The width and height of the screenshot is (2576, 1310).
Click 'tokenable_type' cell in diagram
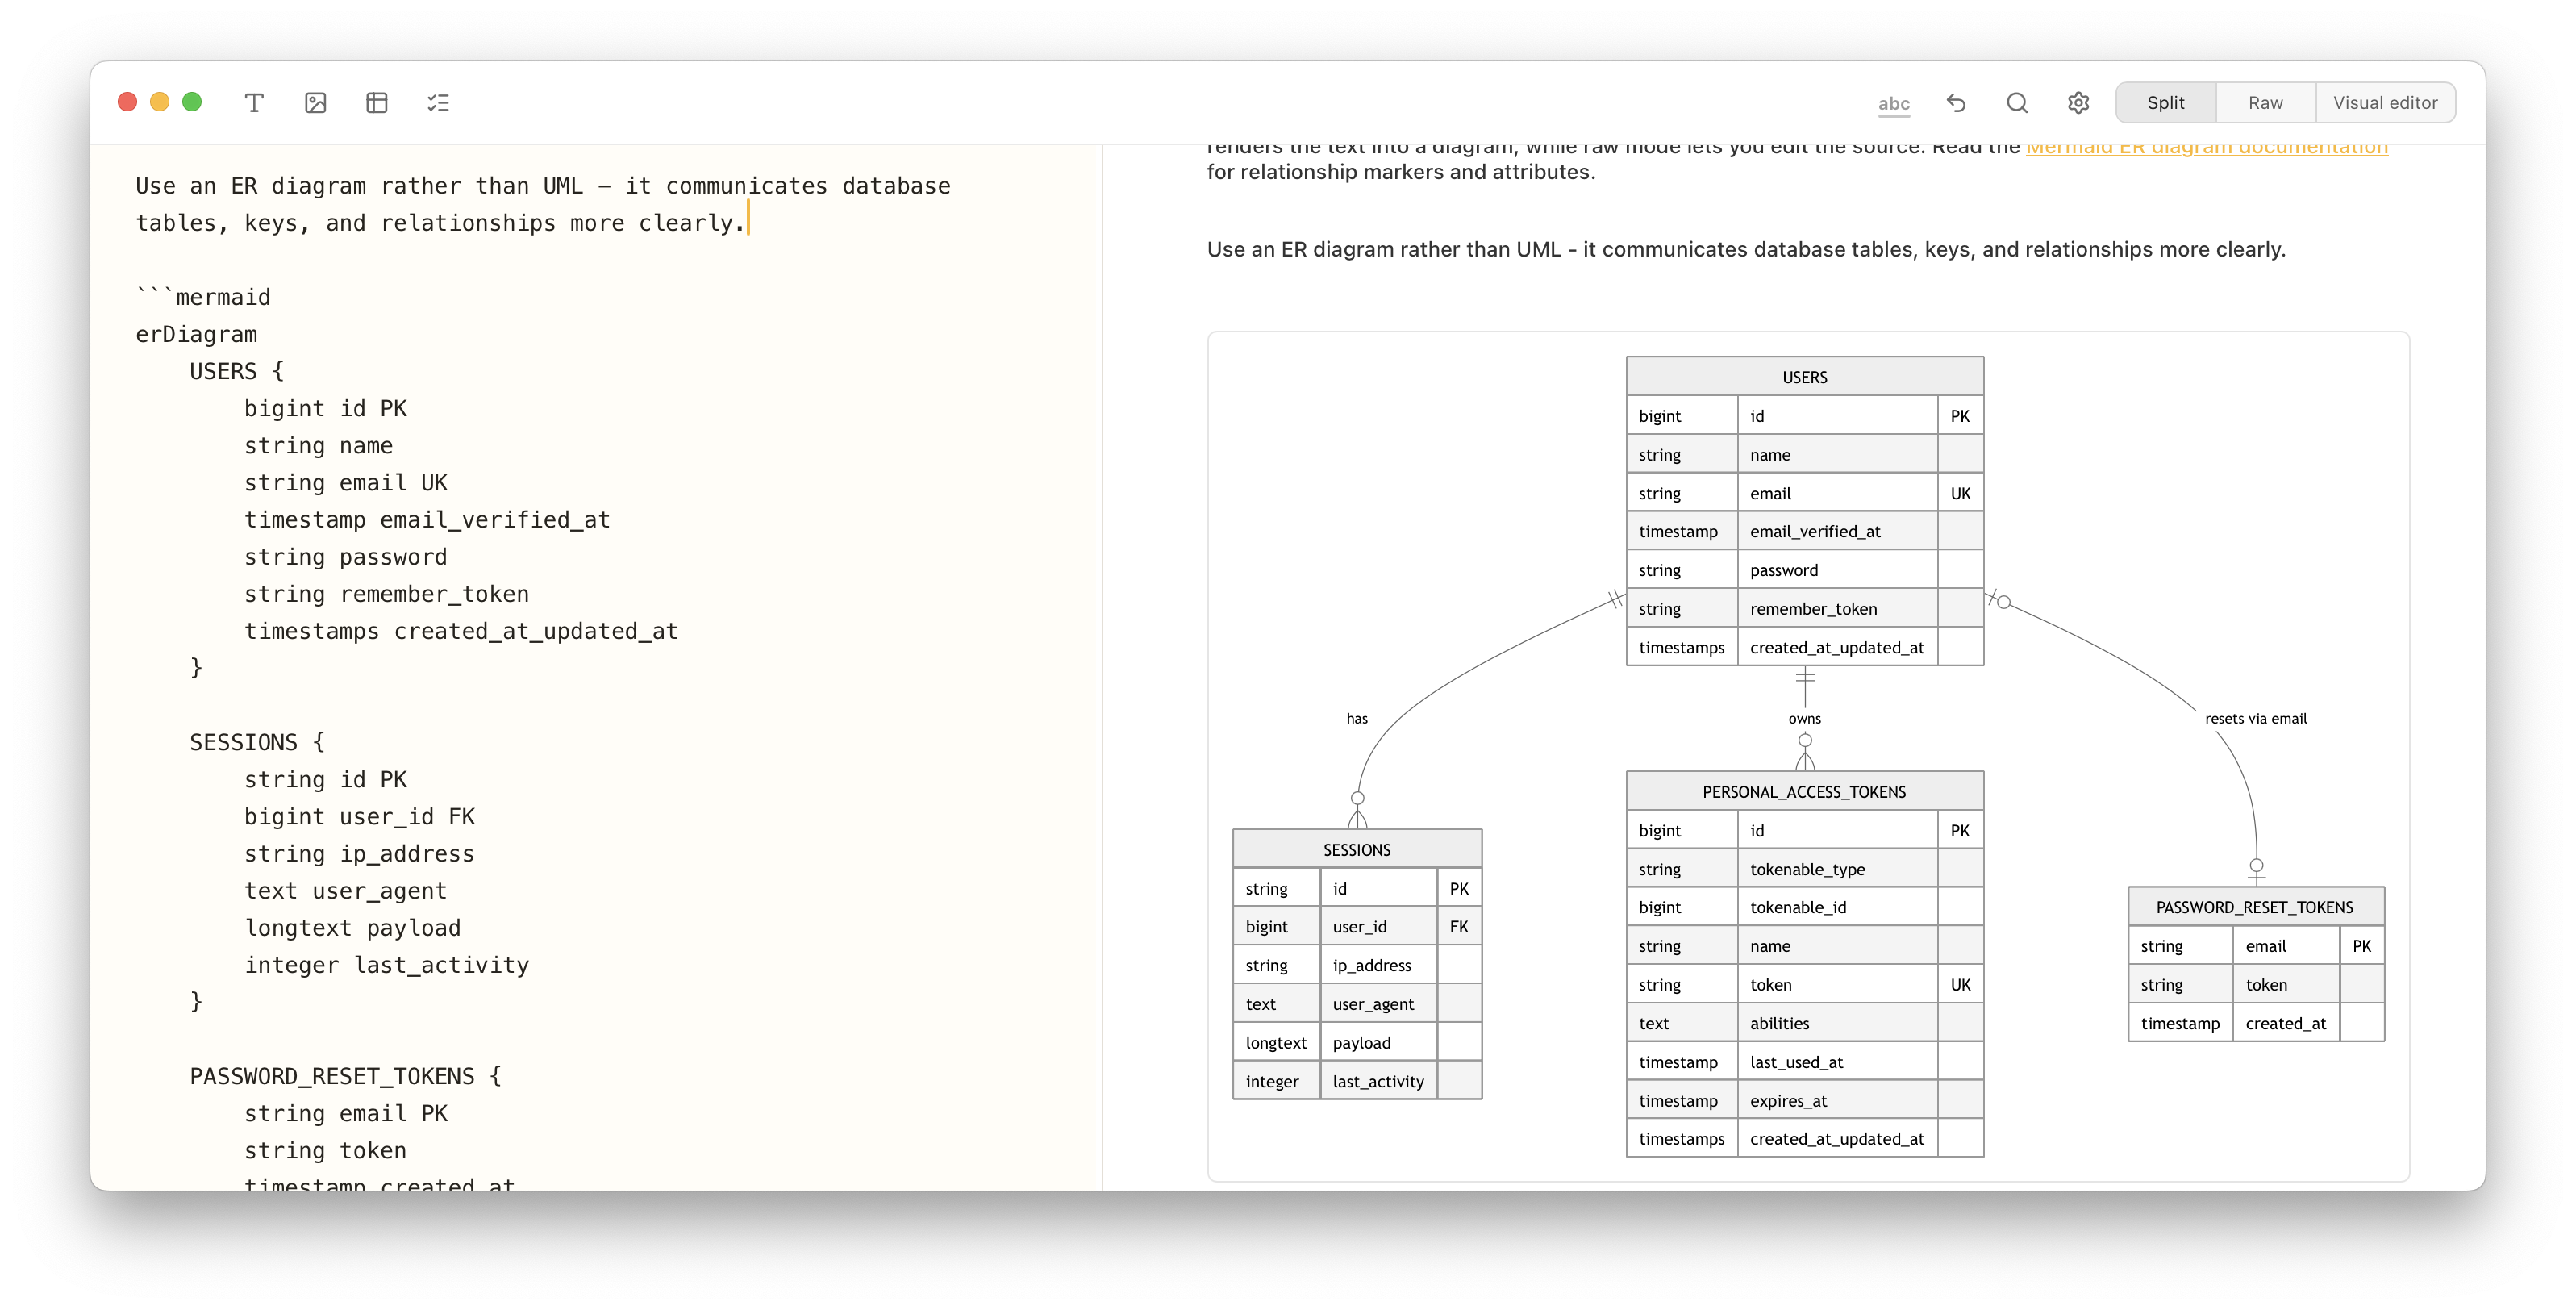pos(1837,869)
